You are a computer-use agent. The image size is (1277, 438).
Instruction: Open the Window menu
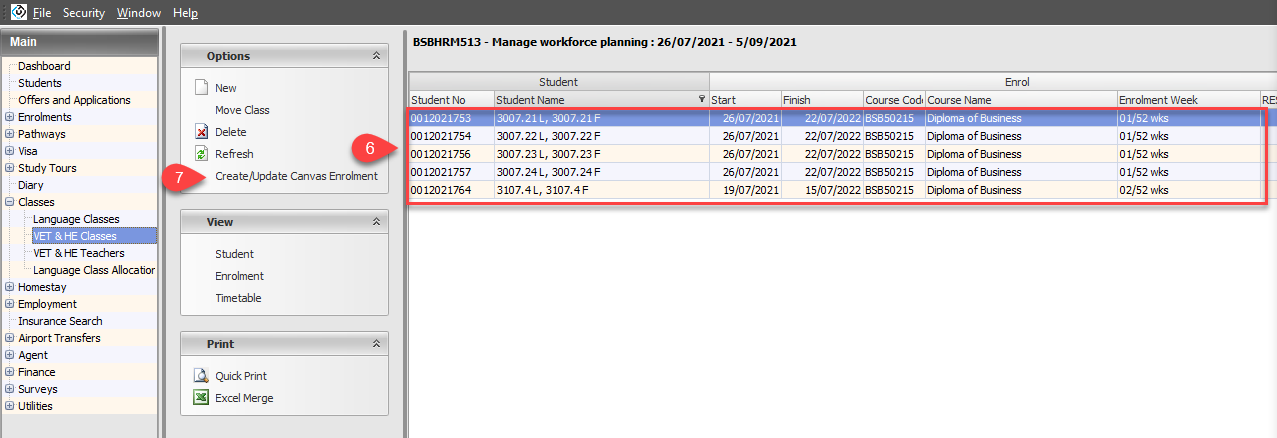pyautogui.click(x=138, y=13)
